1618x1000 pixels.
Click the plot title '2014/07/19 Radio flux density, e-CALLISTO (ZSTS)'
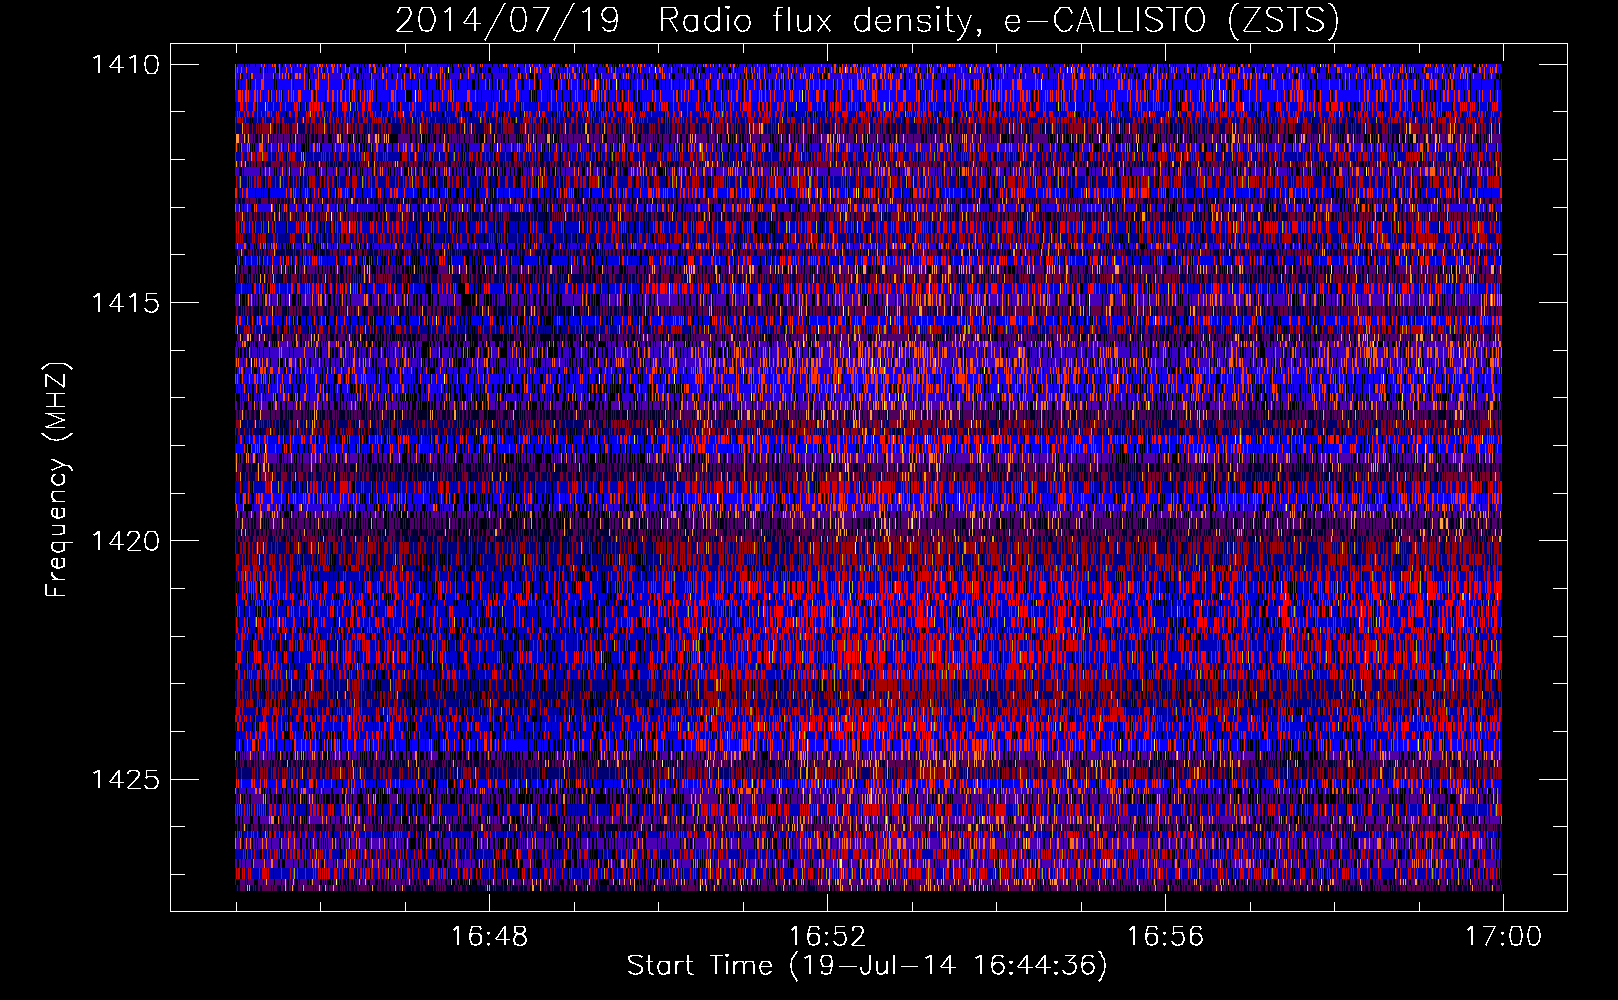tap(867, 20)
